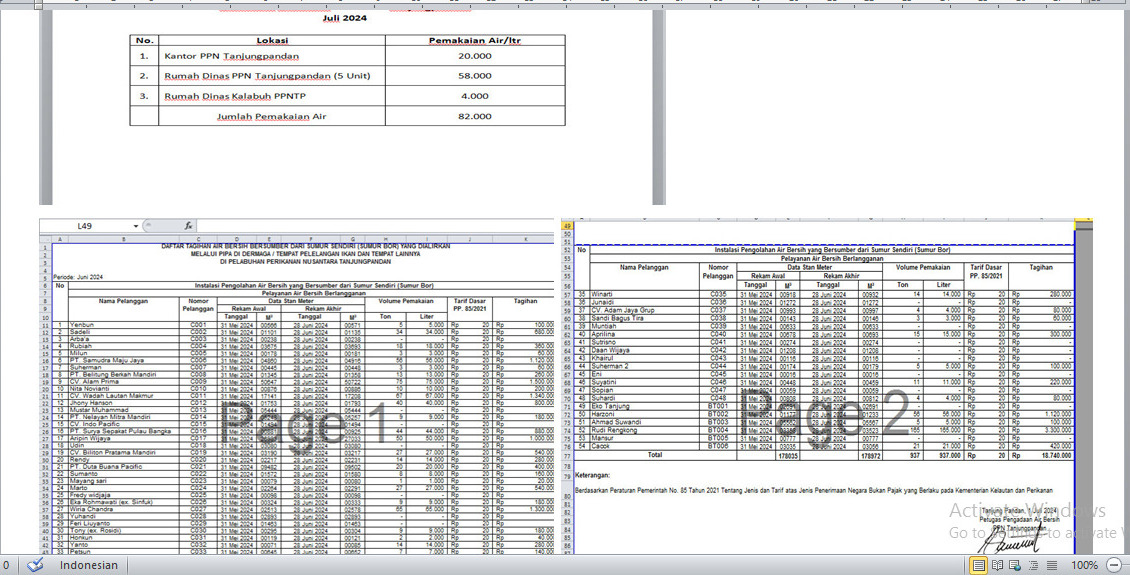Switch to Outline view
The width and height of the screenshot is (1130, 575).
click(x=1034, y=565)
